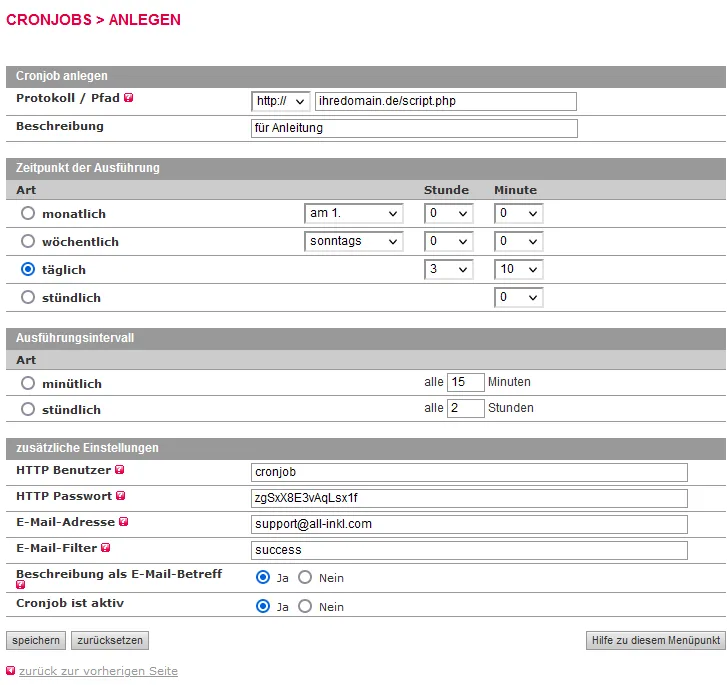727x685 pixels.
Task: Expand the täglich Minute dropdown showing 10
Action: pos(518,270)
